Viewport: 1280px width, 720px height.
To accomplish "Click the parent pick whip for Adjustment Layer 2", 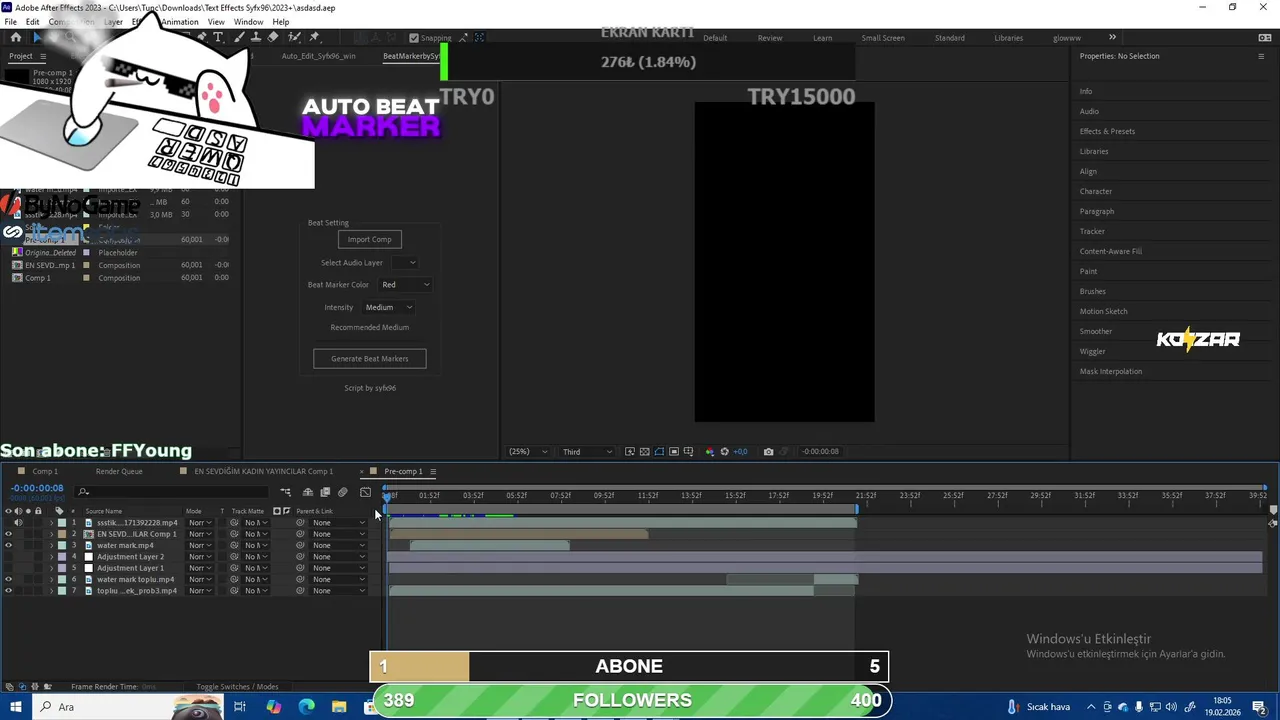I will [x=300, y=556].
